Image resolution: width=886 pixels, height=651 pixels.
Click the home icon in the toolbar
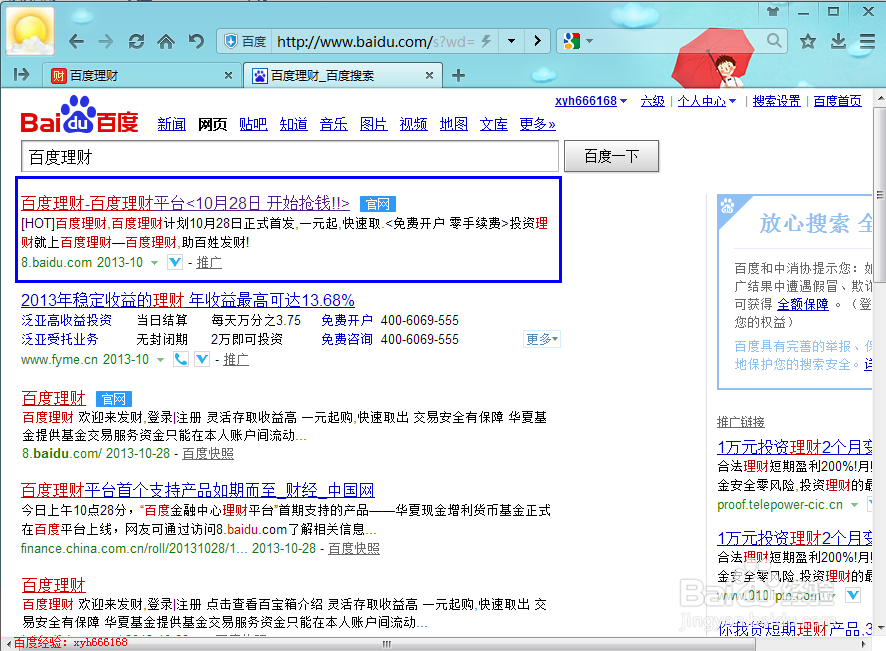[x=166, y=42]
